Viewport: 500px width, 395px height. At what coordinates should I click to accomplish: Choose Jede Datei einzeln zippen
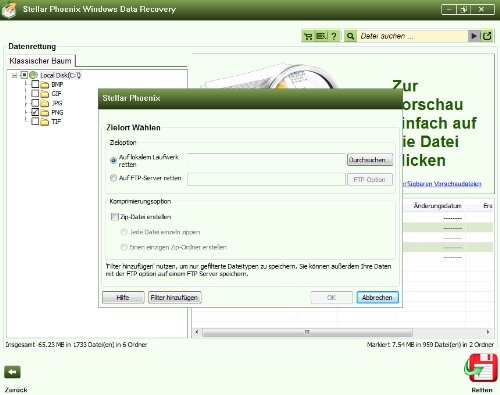click(124, 232)
